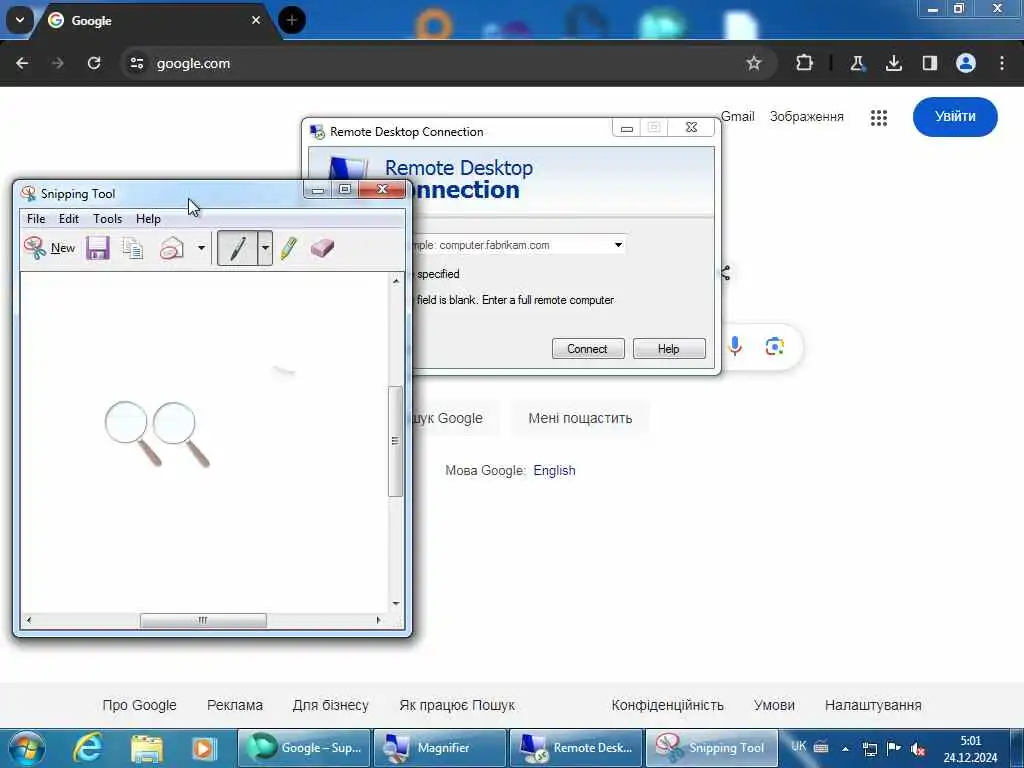Open the Налаштування footer menu
This screenshot has width=1024, height=768.
(873, 705)
